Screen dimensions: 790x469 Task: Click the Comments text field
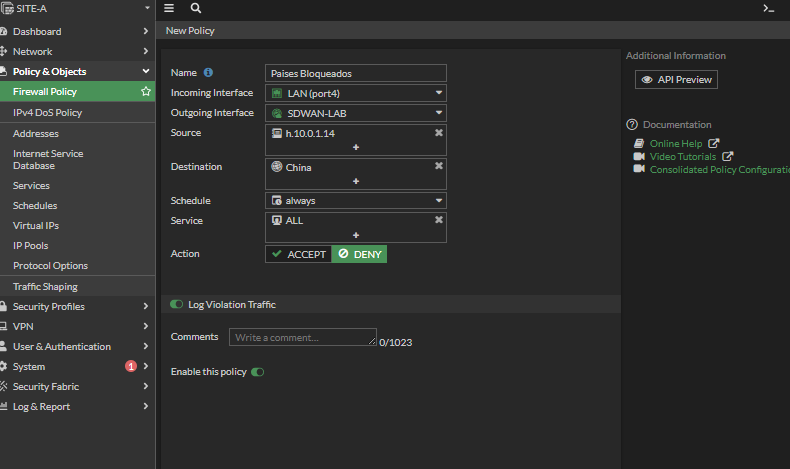tap(302, 338)
